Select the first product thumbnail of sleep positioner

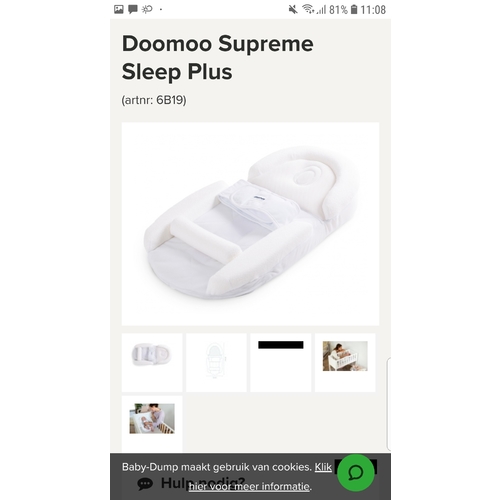(152, 362)
